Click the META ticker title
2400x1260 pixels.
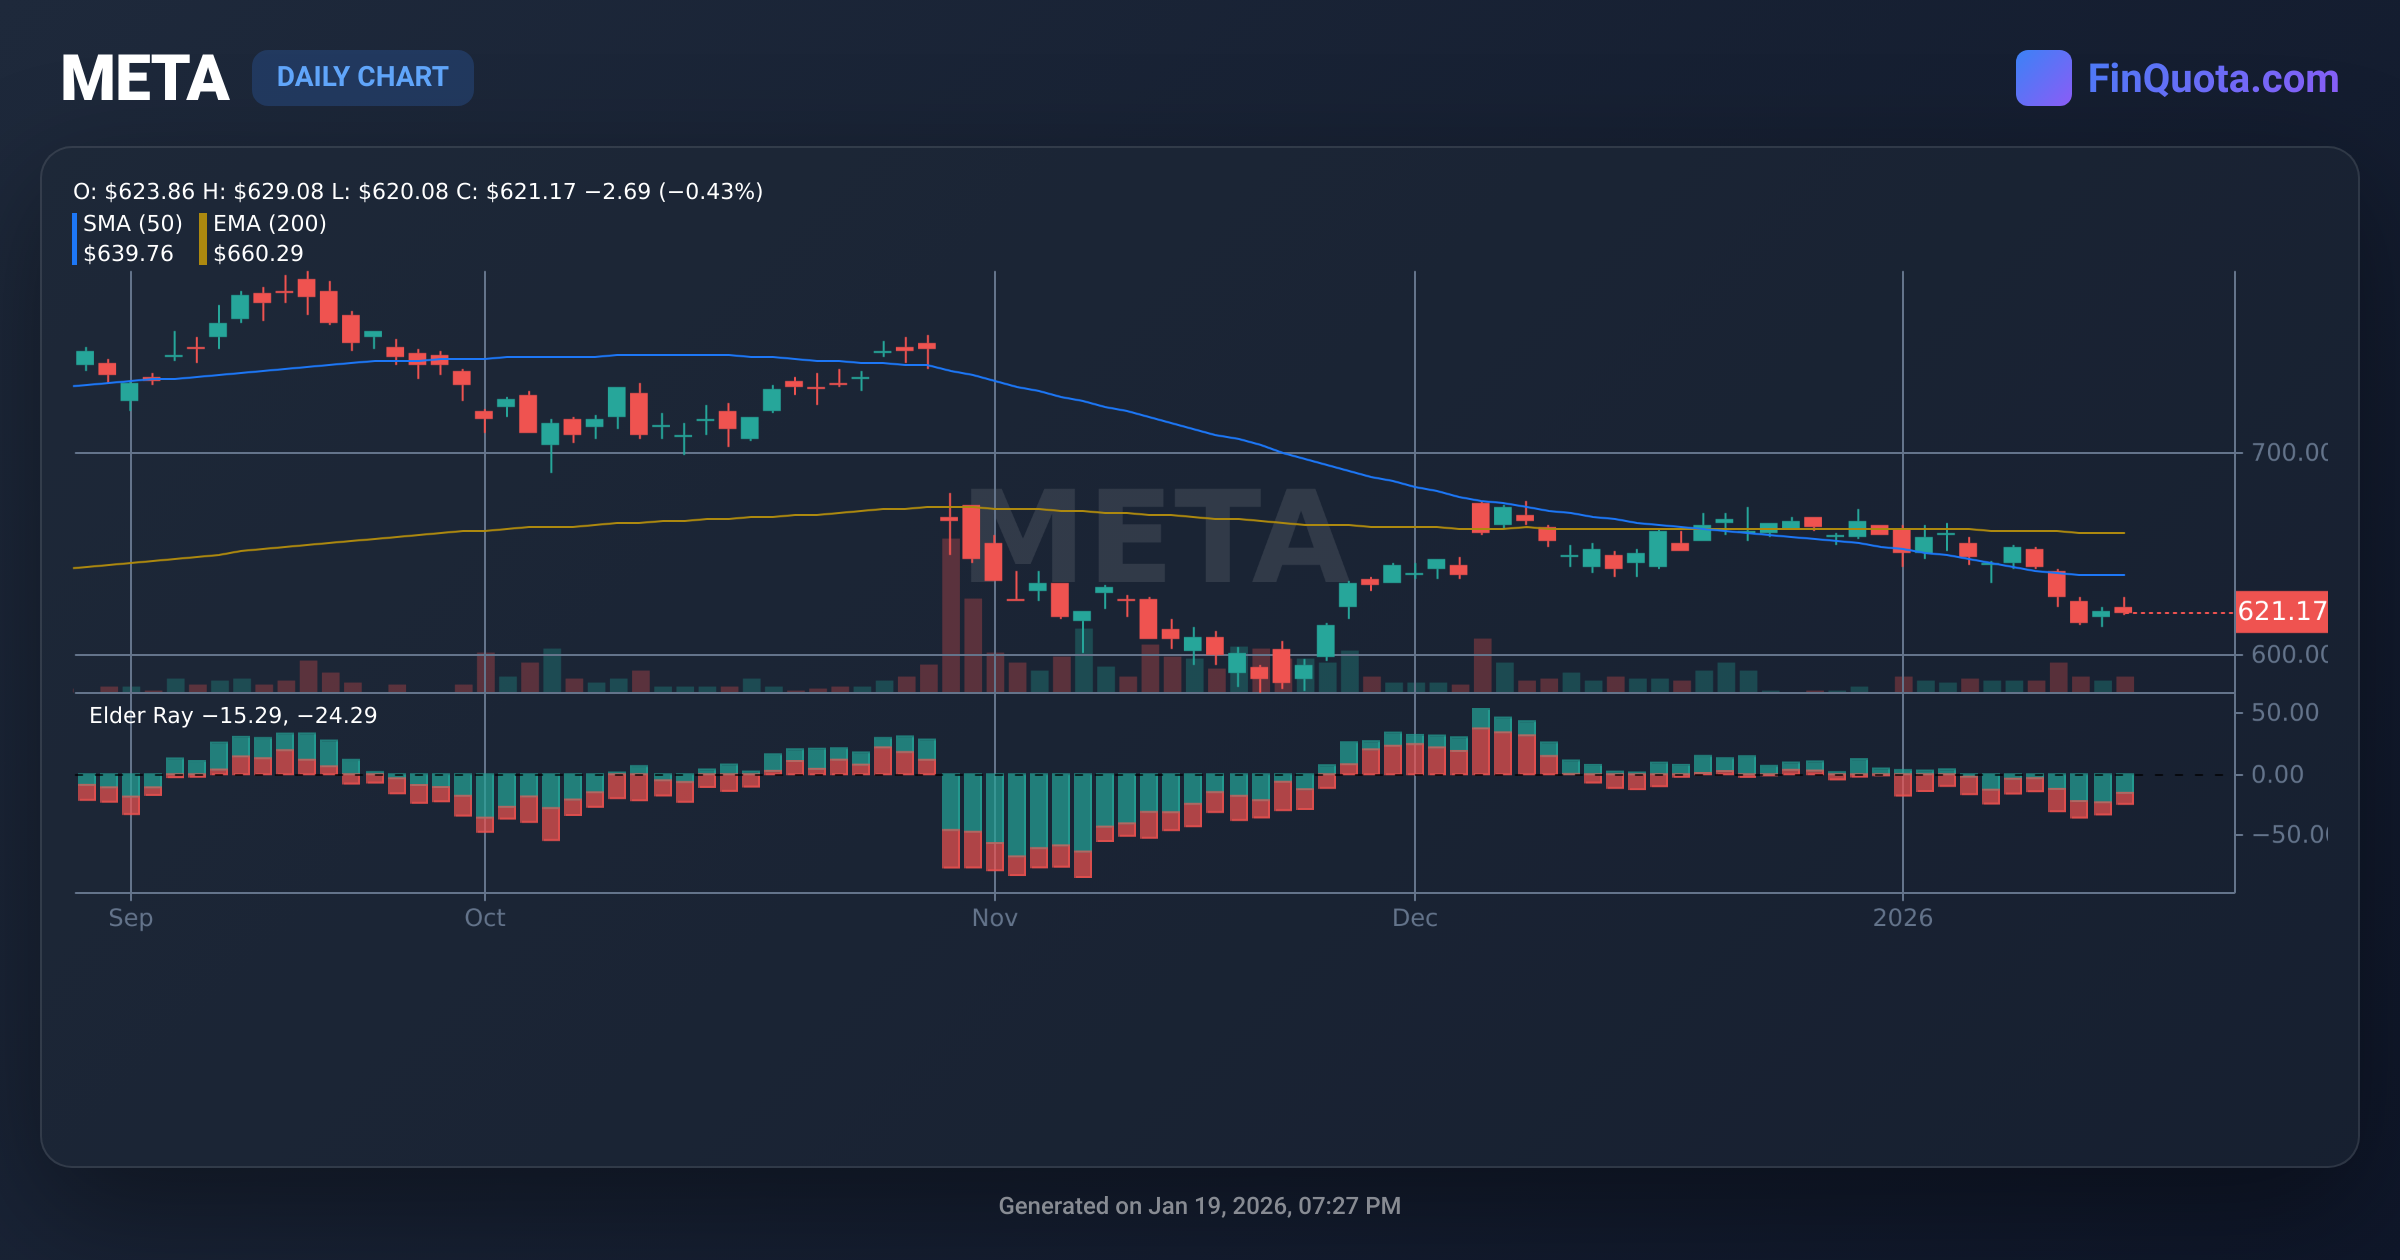click(146, 77)
